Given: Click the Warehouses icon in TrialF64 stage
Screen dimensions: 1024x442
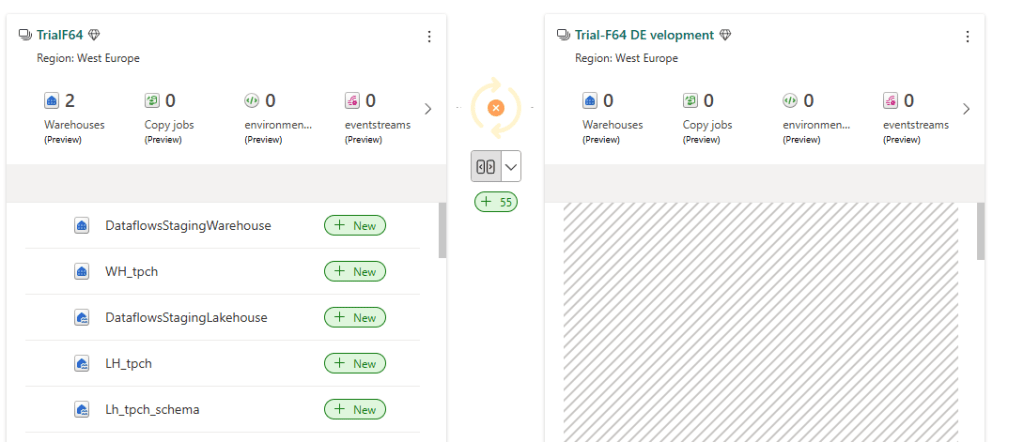Looking at the screenshot, I should [x=53, y=100].
